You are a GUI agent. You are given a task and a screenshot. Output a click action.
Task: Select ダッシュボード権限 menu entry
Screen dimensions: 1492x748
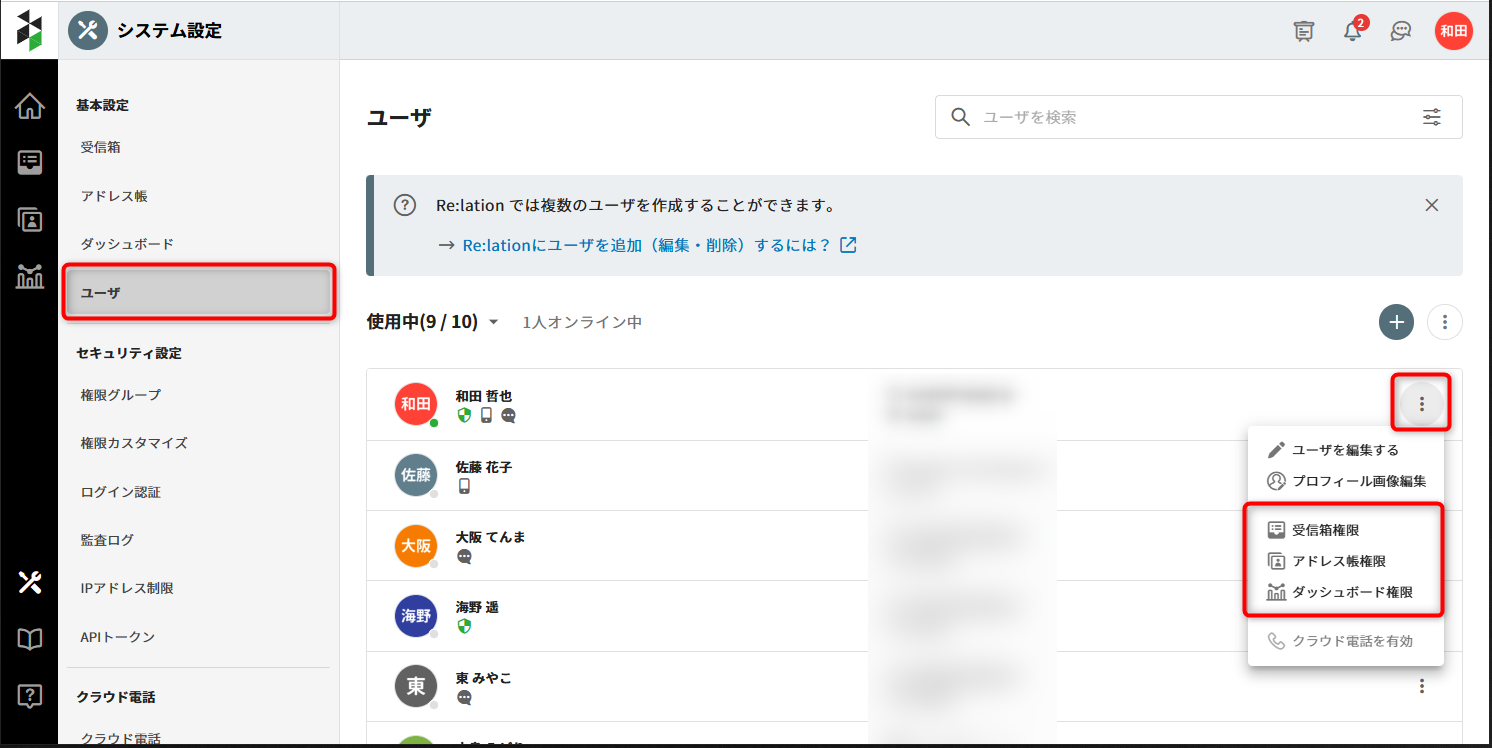coord(1352,592)
